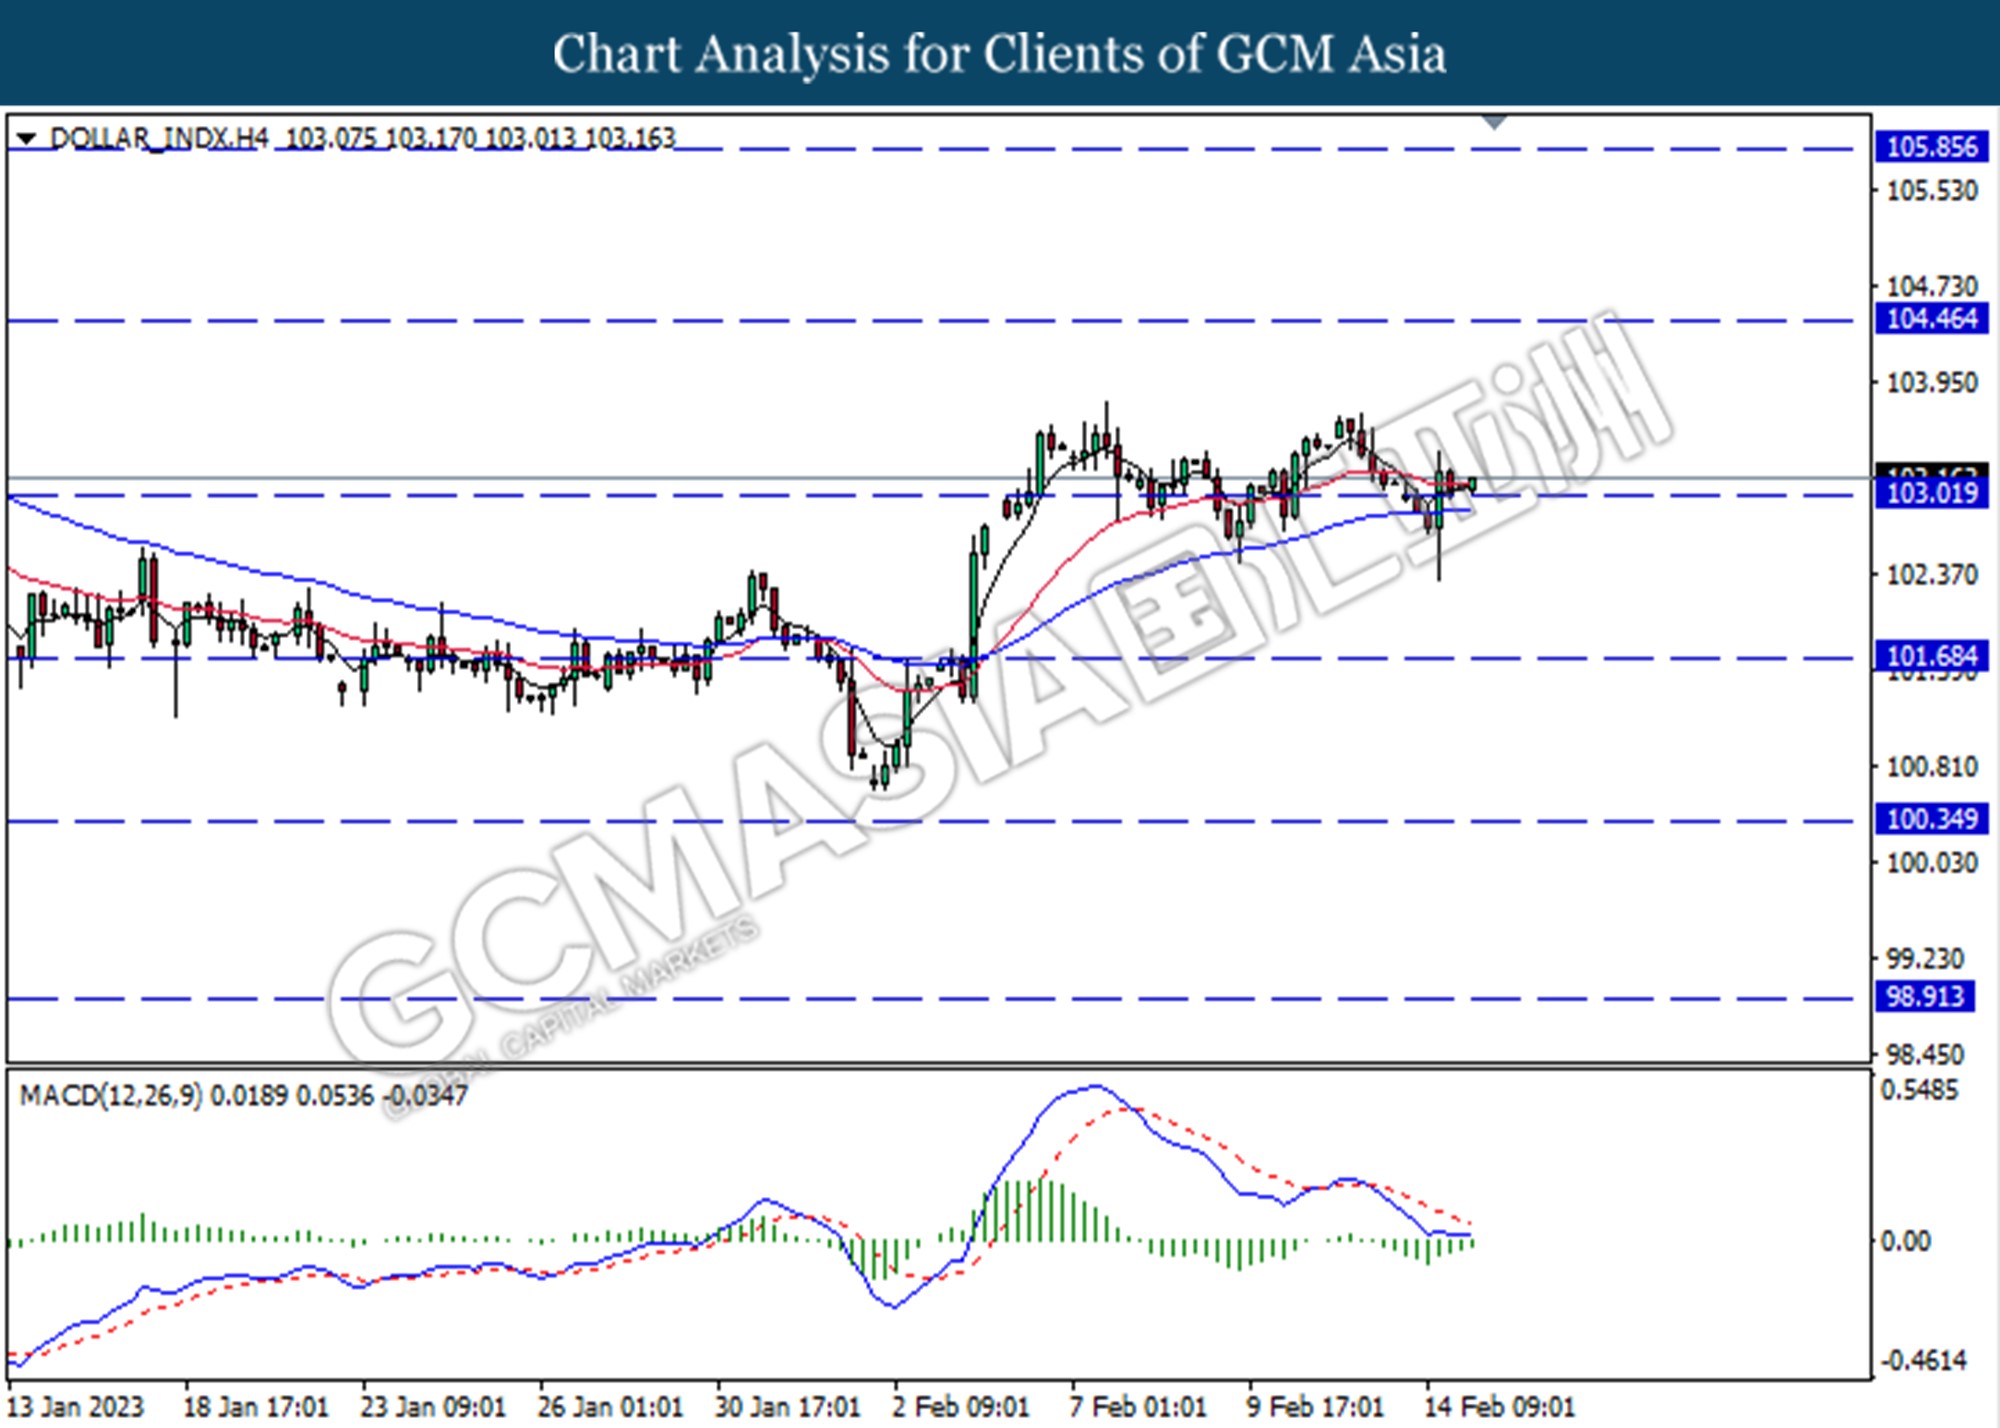Click the 18 Jan 17:01 date label
Screen dimensions: 2000x1428
pyautogui.click(x=255, y=1406)
